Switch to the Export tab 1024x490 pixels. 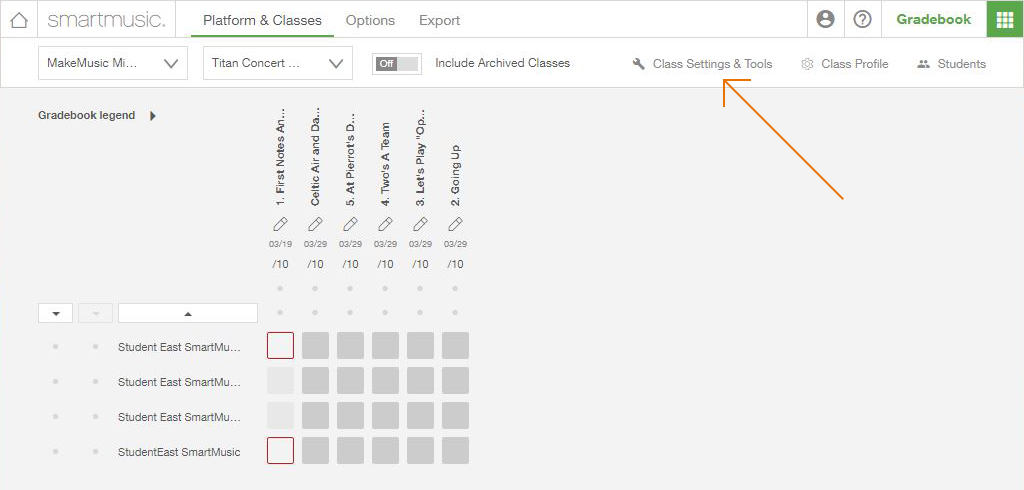(x=440, y=20)
